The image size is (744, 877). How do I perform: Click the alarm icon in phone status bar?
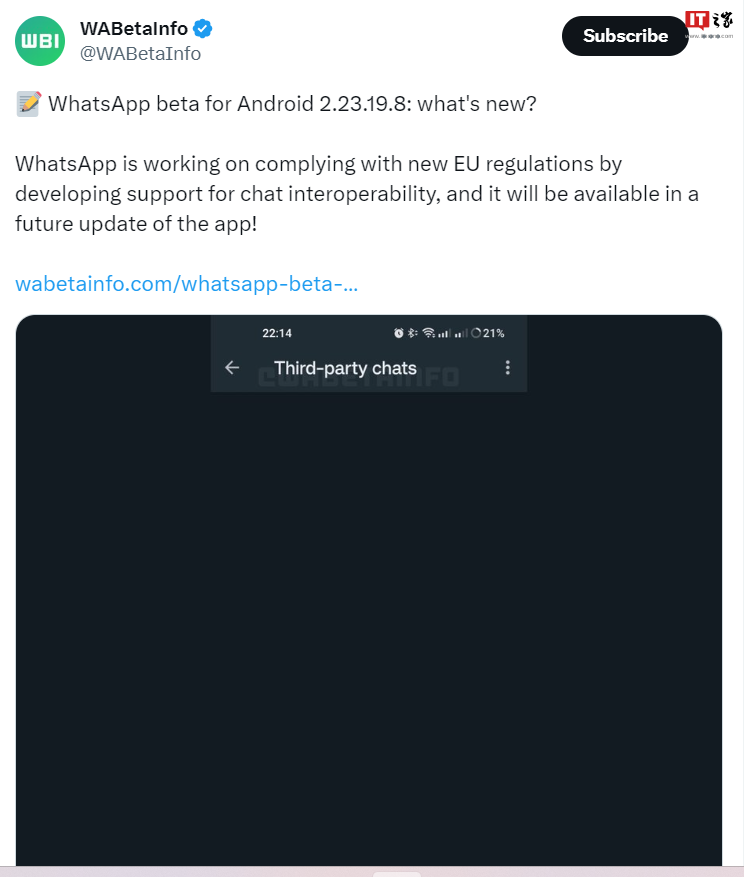click(x=398, y=333)
